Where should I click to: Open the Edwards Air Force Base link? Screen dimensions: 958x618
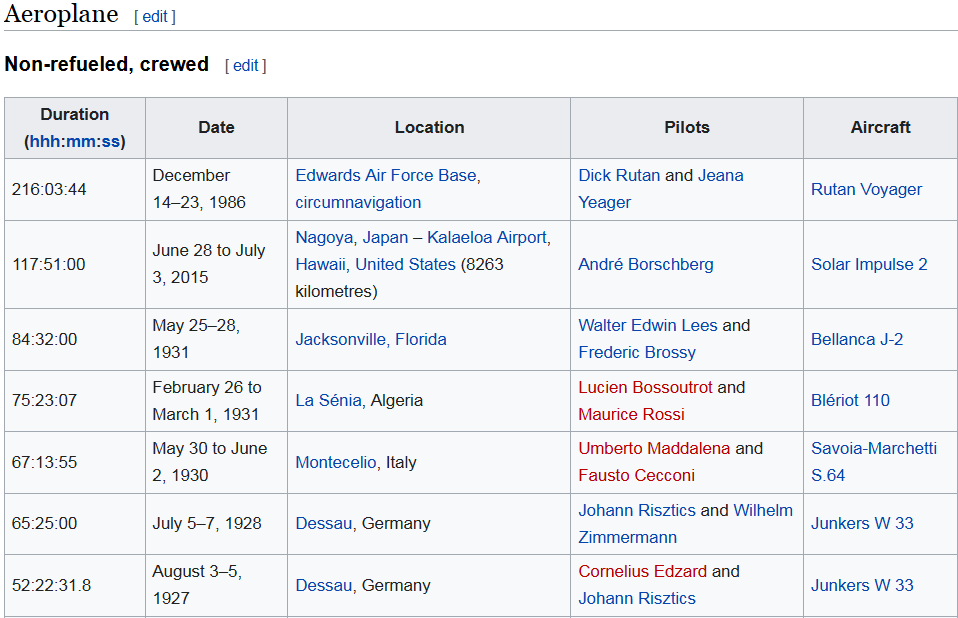(386, 175)
